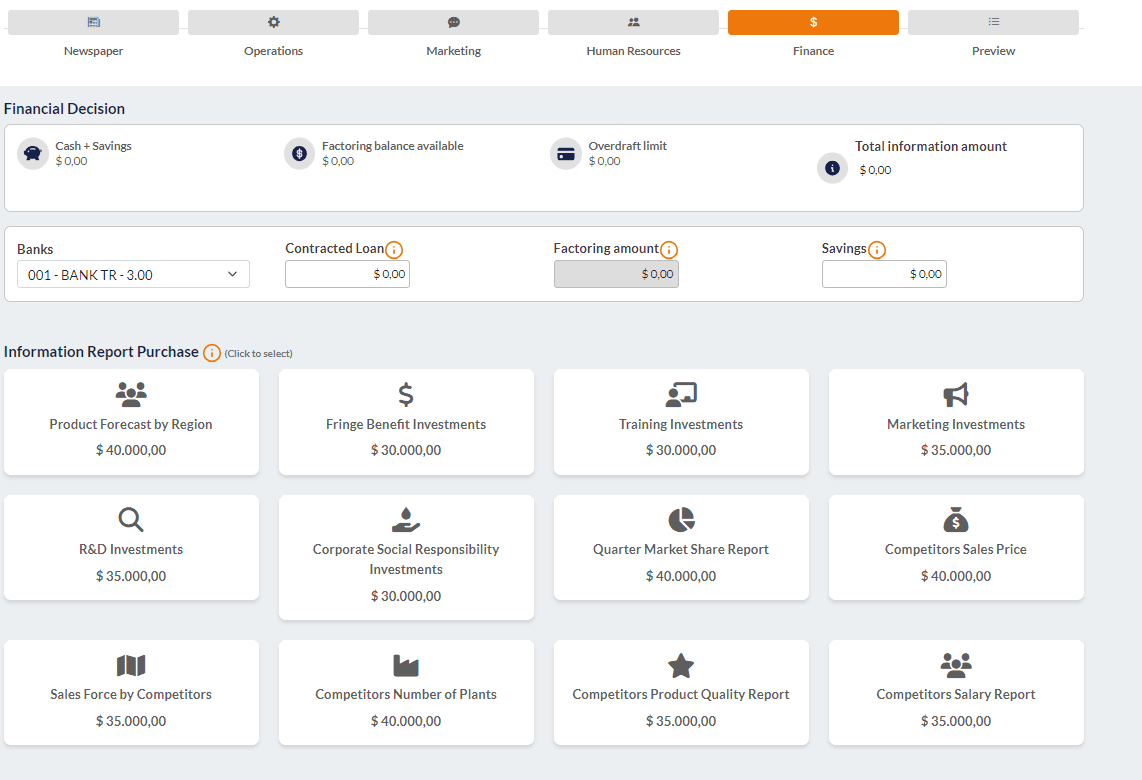Select the Quarter Market Share Report card
This screenshot has height=780, width=1142.
pyautogui.click(x=681, y=547)
